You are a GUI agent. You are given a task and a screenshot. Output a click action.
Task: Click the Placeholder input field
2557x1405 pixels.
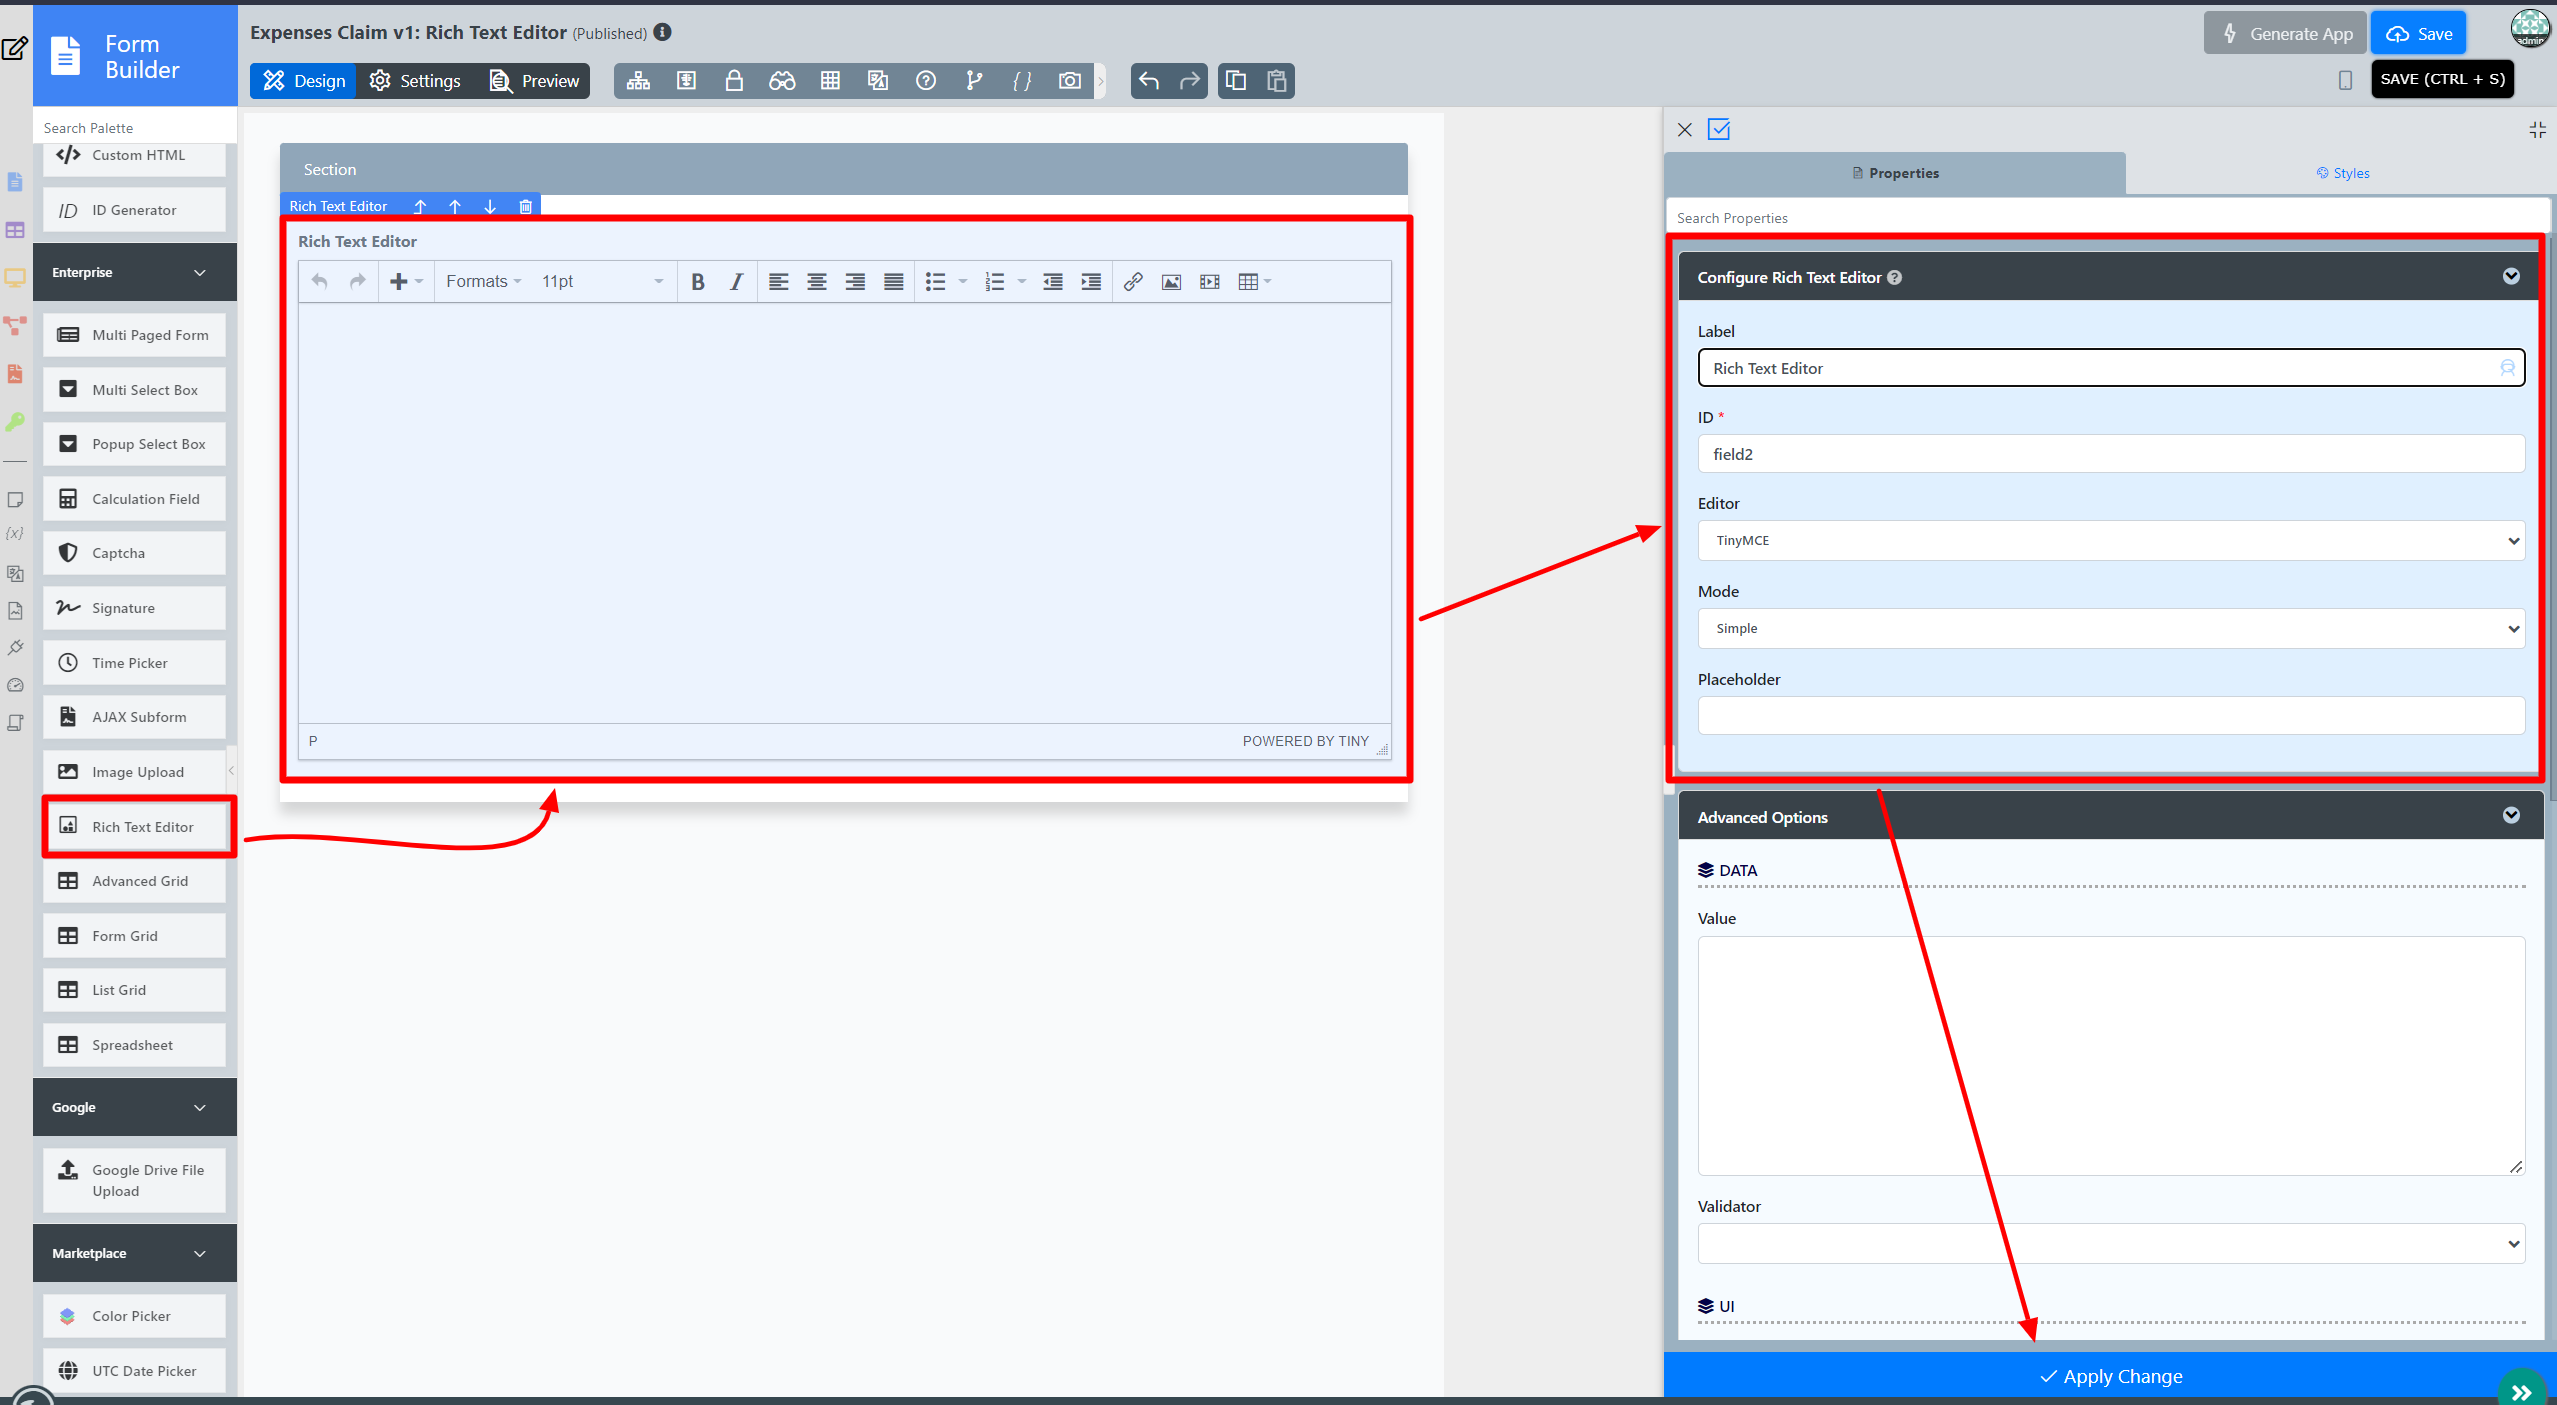(2110, 716)
